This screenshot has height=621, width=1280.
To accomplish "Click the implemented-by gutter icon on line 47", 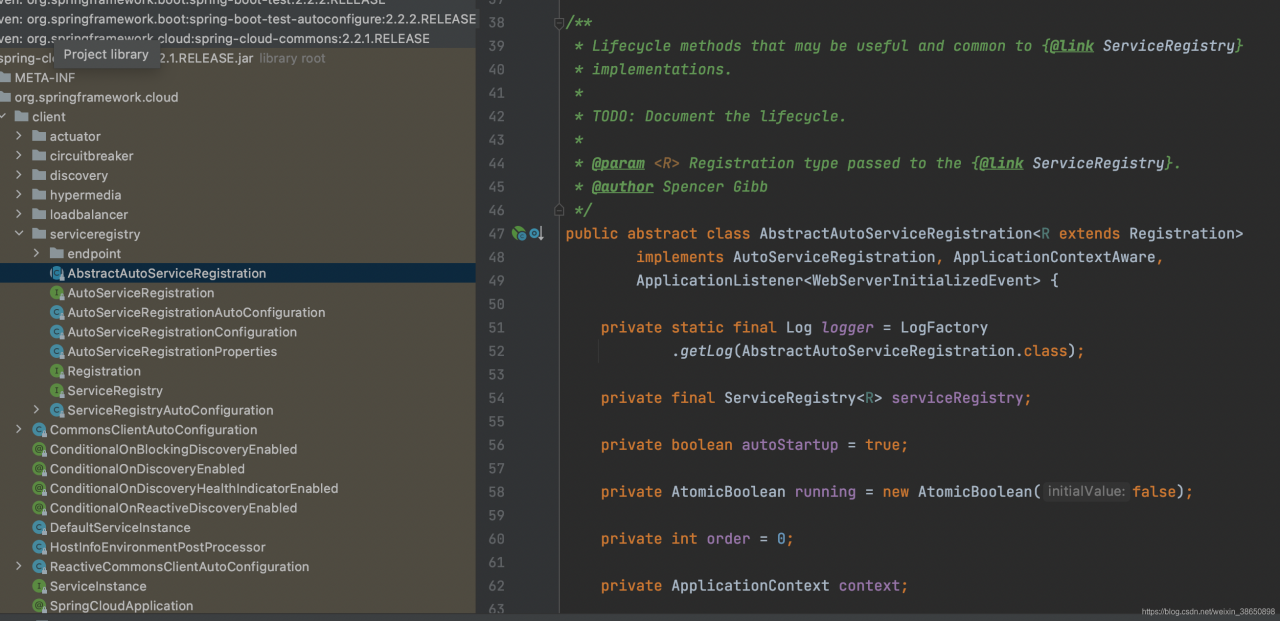I will pyautogui.click(x=536, y=234).
